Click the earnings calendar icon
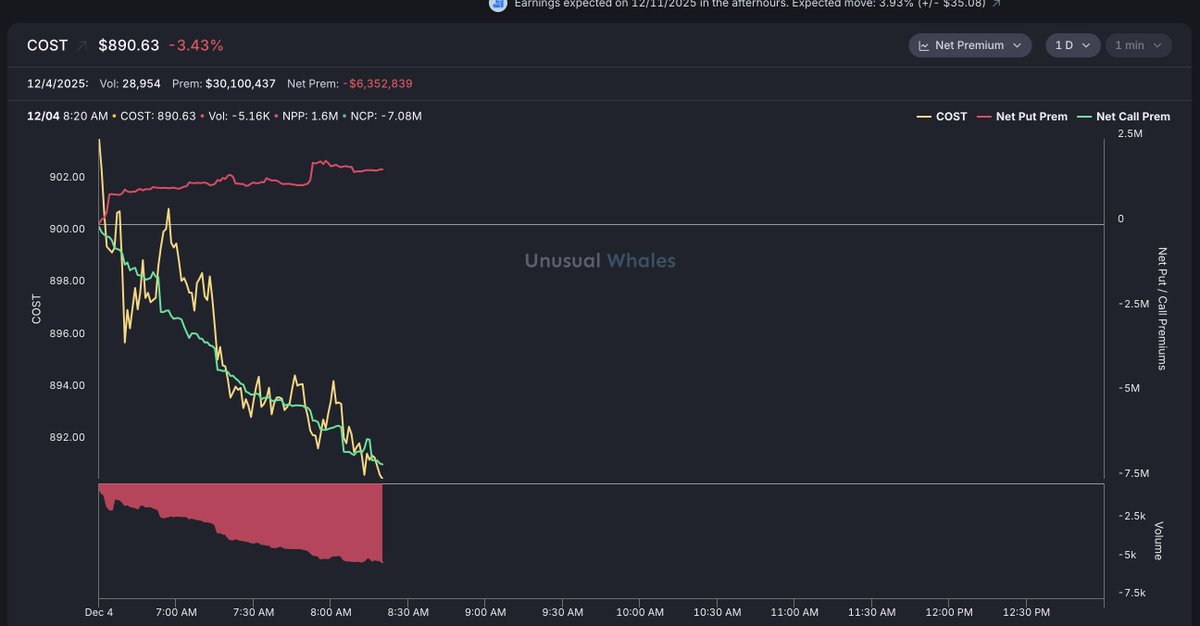1200x626 pixels. point(497,4)
